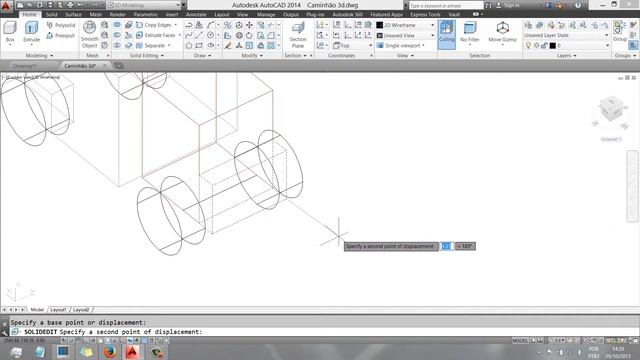Open the 2D Wireframe visual style dropdown
Screen dimensions: 640x360
(406, 25)
